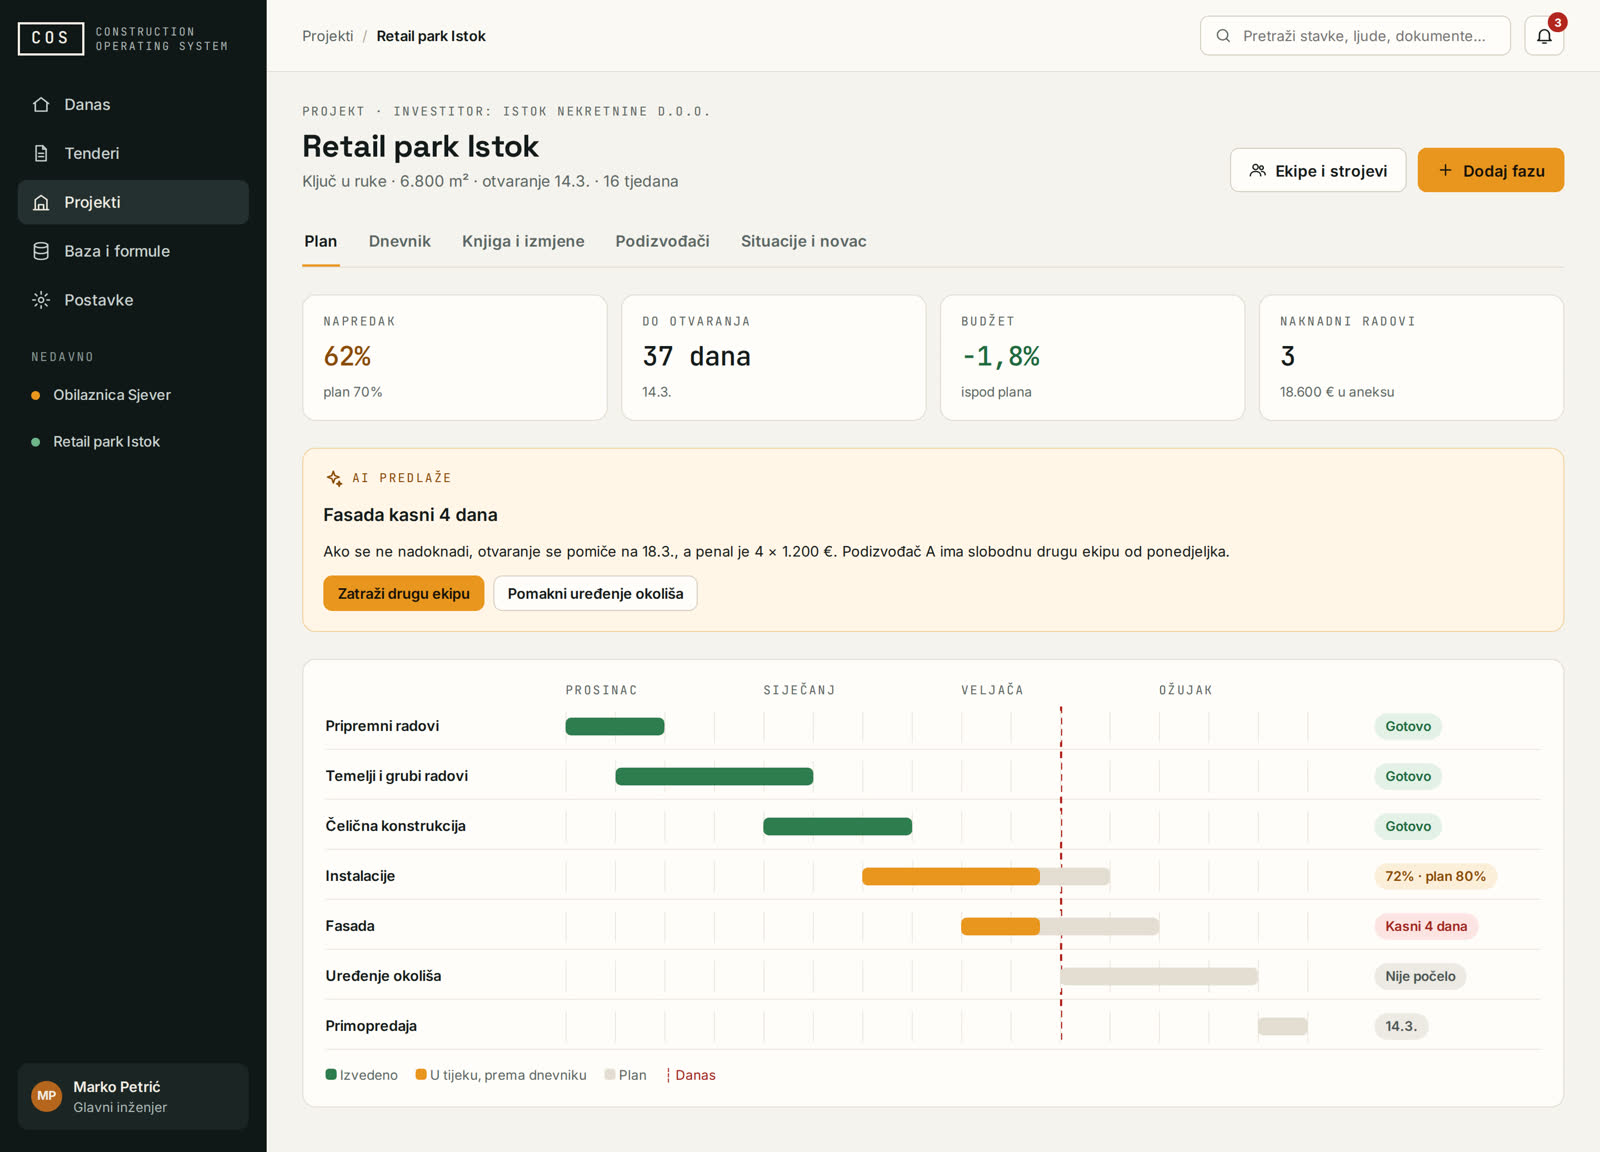This screenshot has width=1600, height=1152.
Task: Click the Nije počelo status badge
Action: pyautogui.click(x=1420, y=976)
